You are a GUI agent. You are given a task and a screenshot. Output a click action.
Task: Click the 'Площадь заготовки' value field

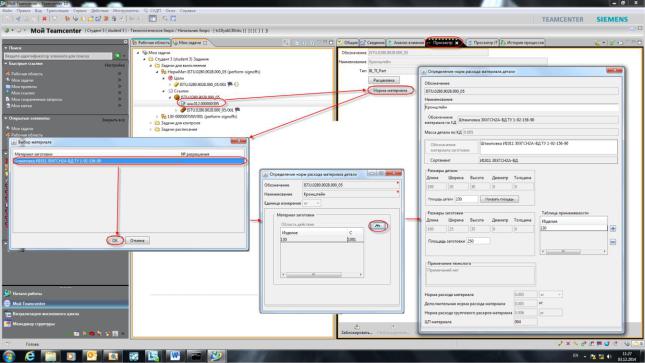point(478,241)
